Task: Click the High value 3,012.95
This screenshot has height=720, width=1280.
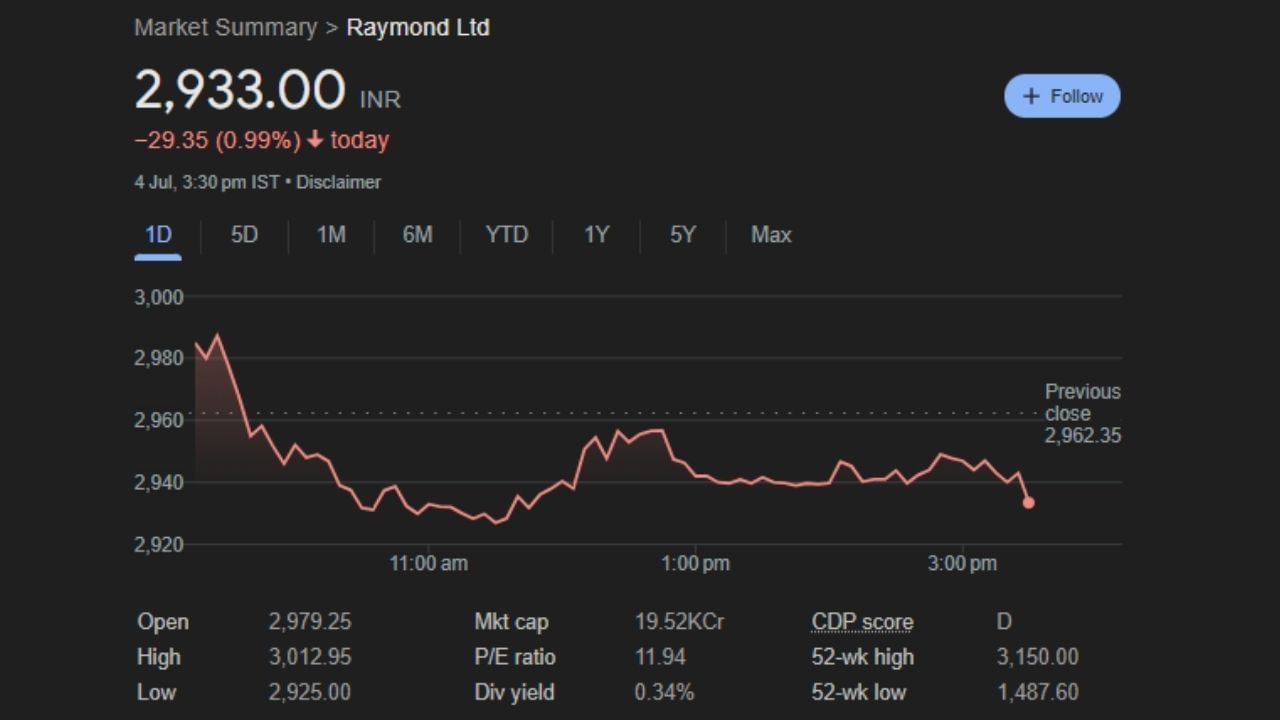Action: (310, 657)
